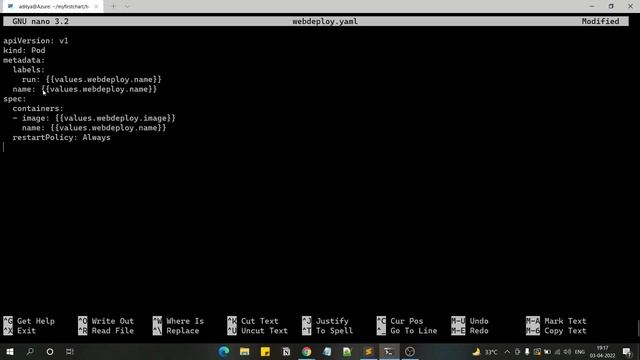Click the 'spec:' line

click(x=15, y=99)
